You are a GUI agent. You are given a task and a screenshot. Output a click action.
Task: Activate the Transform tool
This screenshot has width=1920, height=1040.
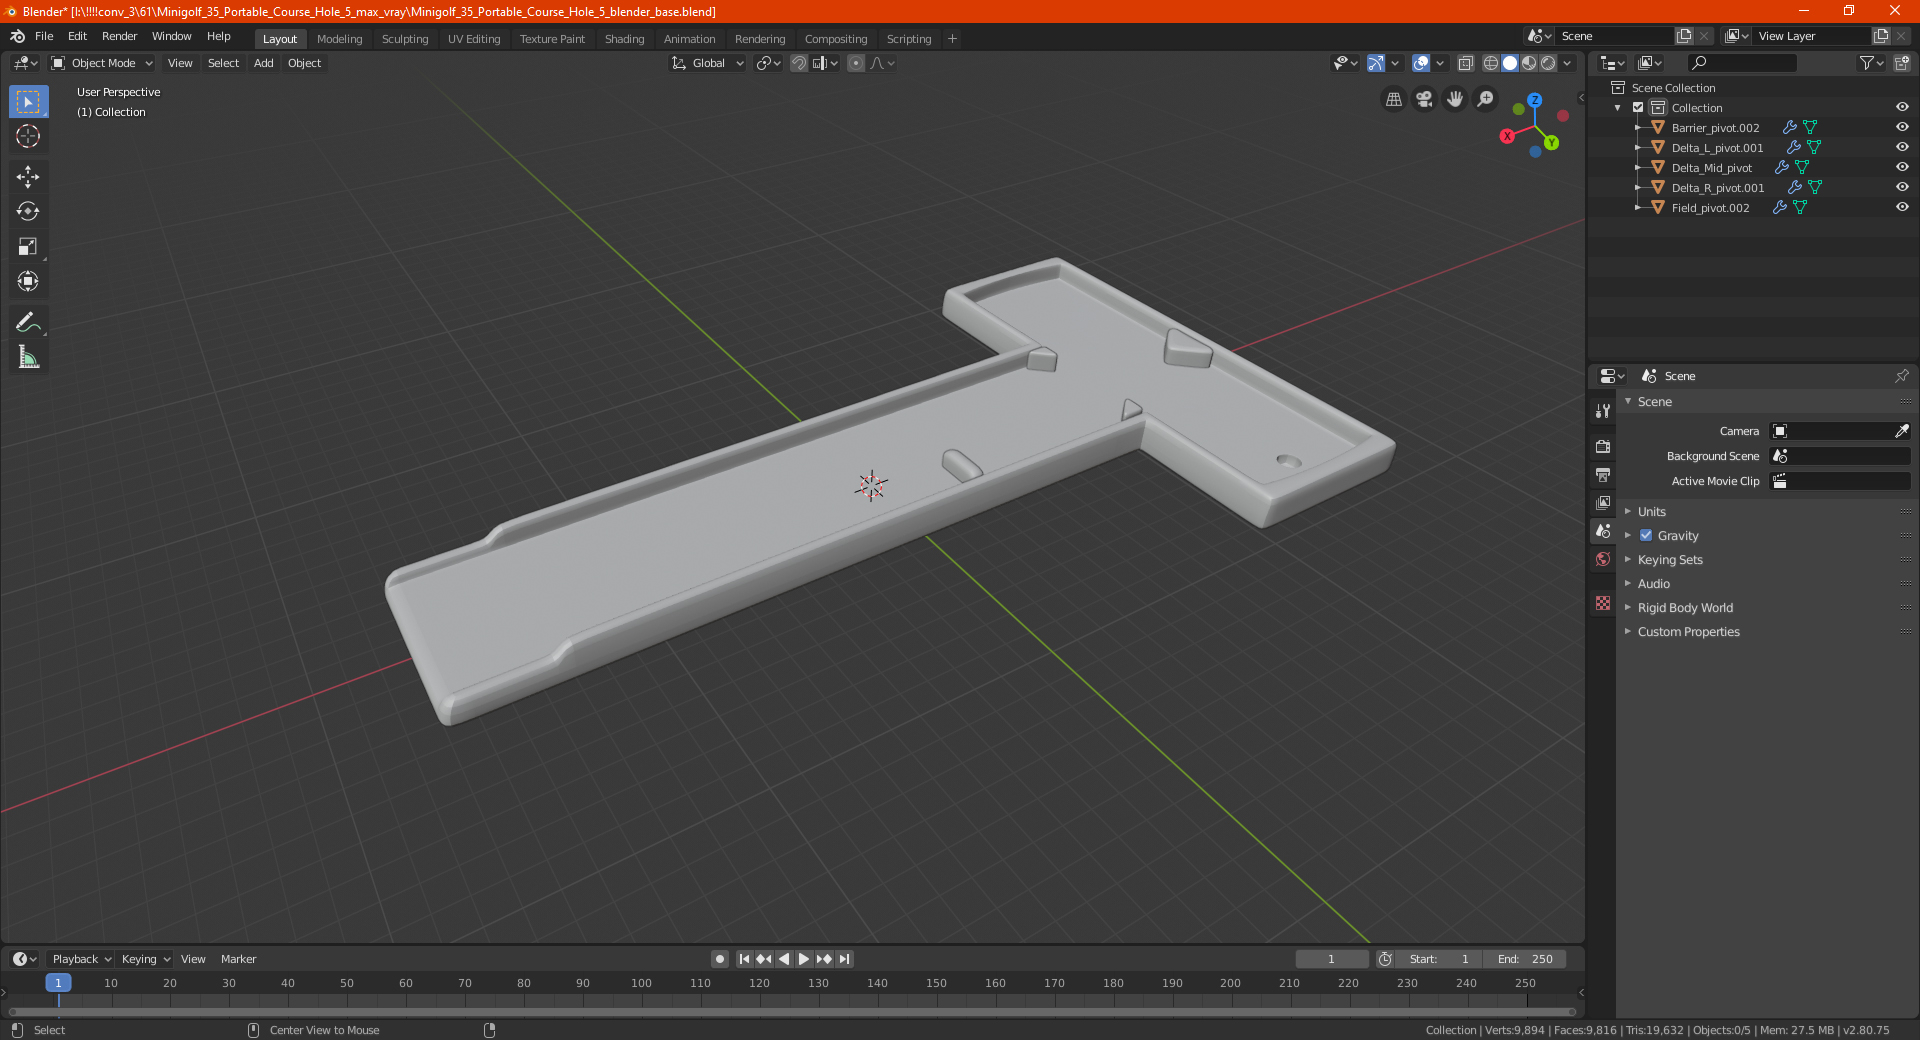pos(28,282)
